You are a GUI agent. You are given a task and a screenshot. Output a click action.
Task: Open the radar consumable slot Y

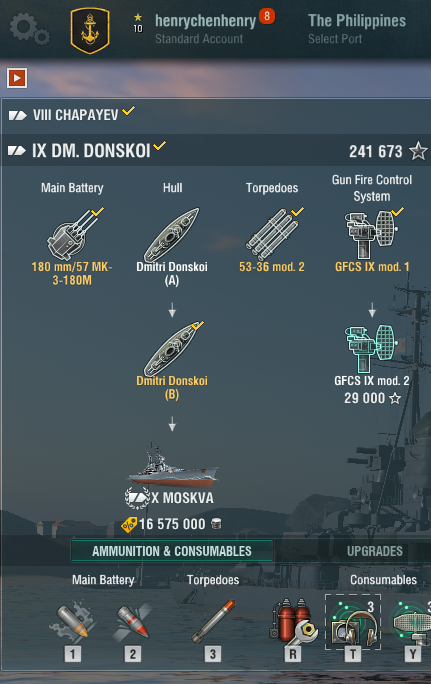coord(411,629)
